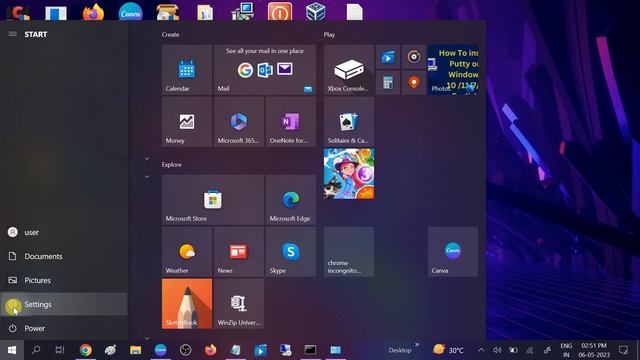
Task: Click the Play group heading
Action: pos(329,35)
